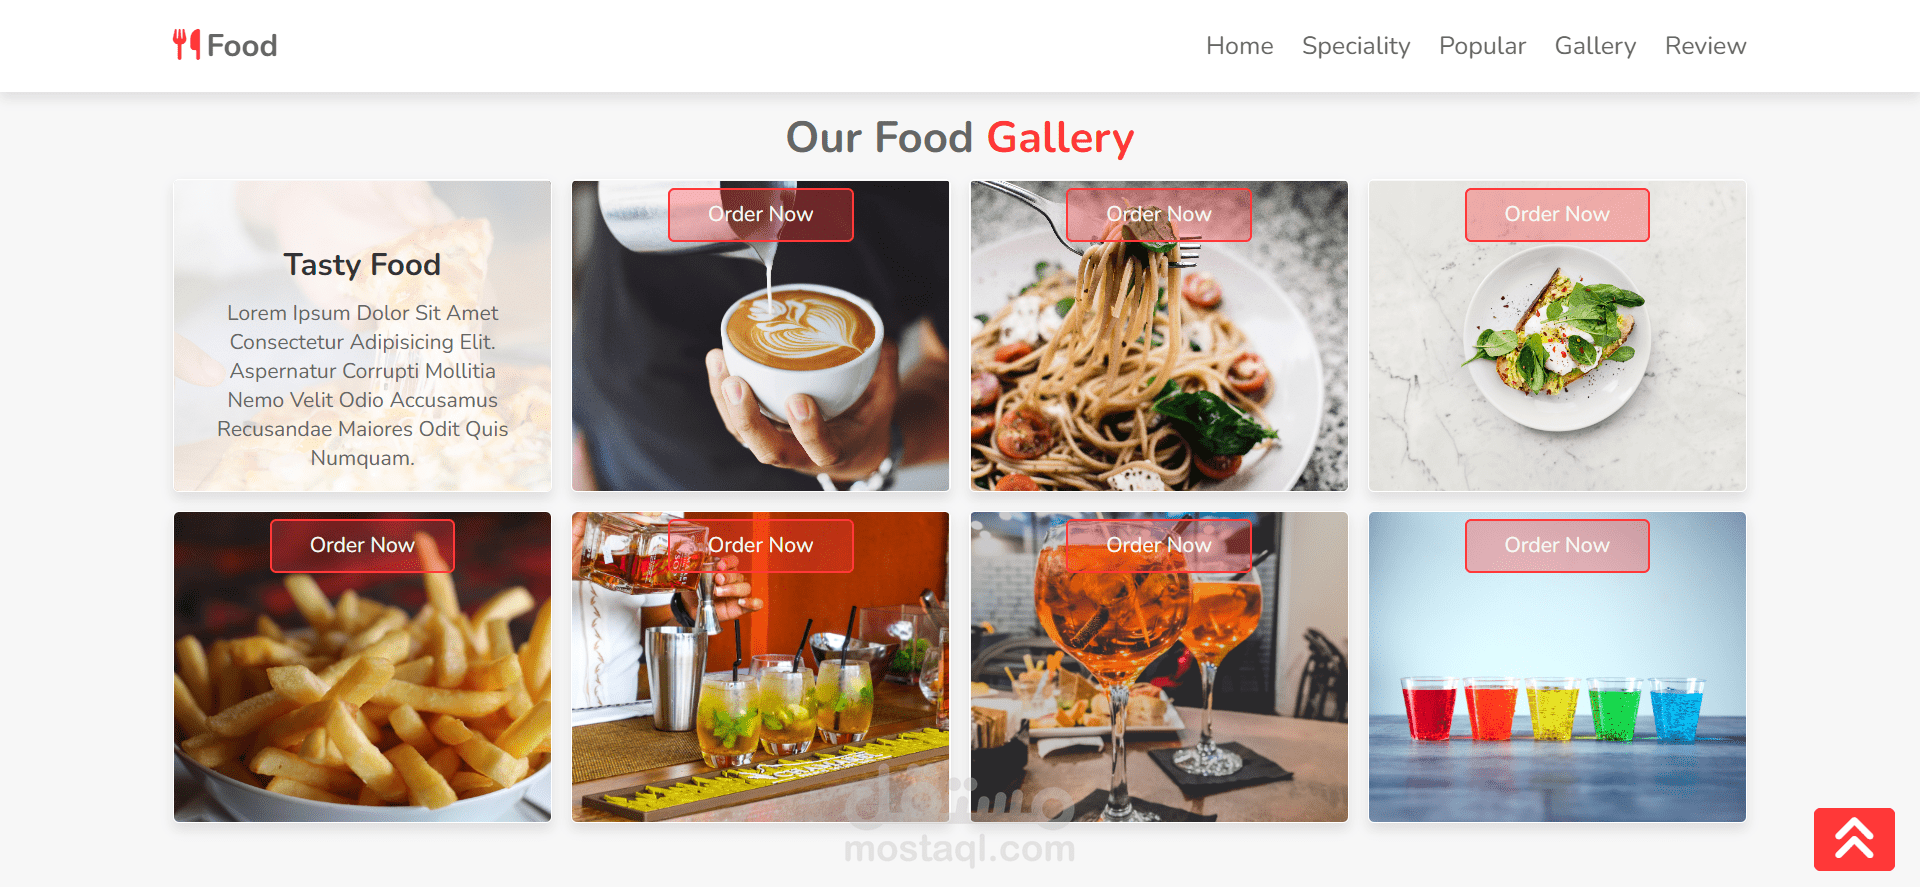Order Now on the pasta image

(x=1158, y=214)
